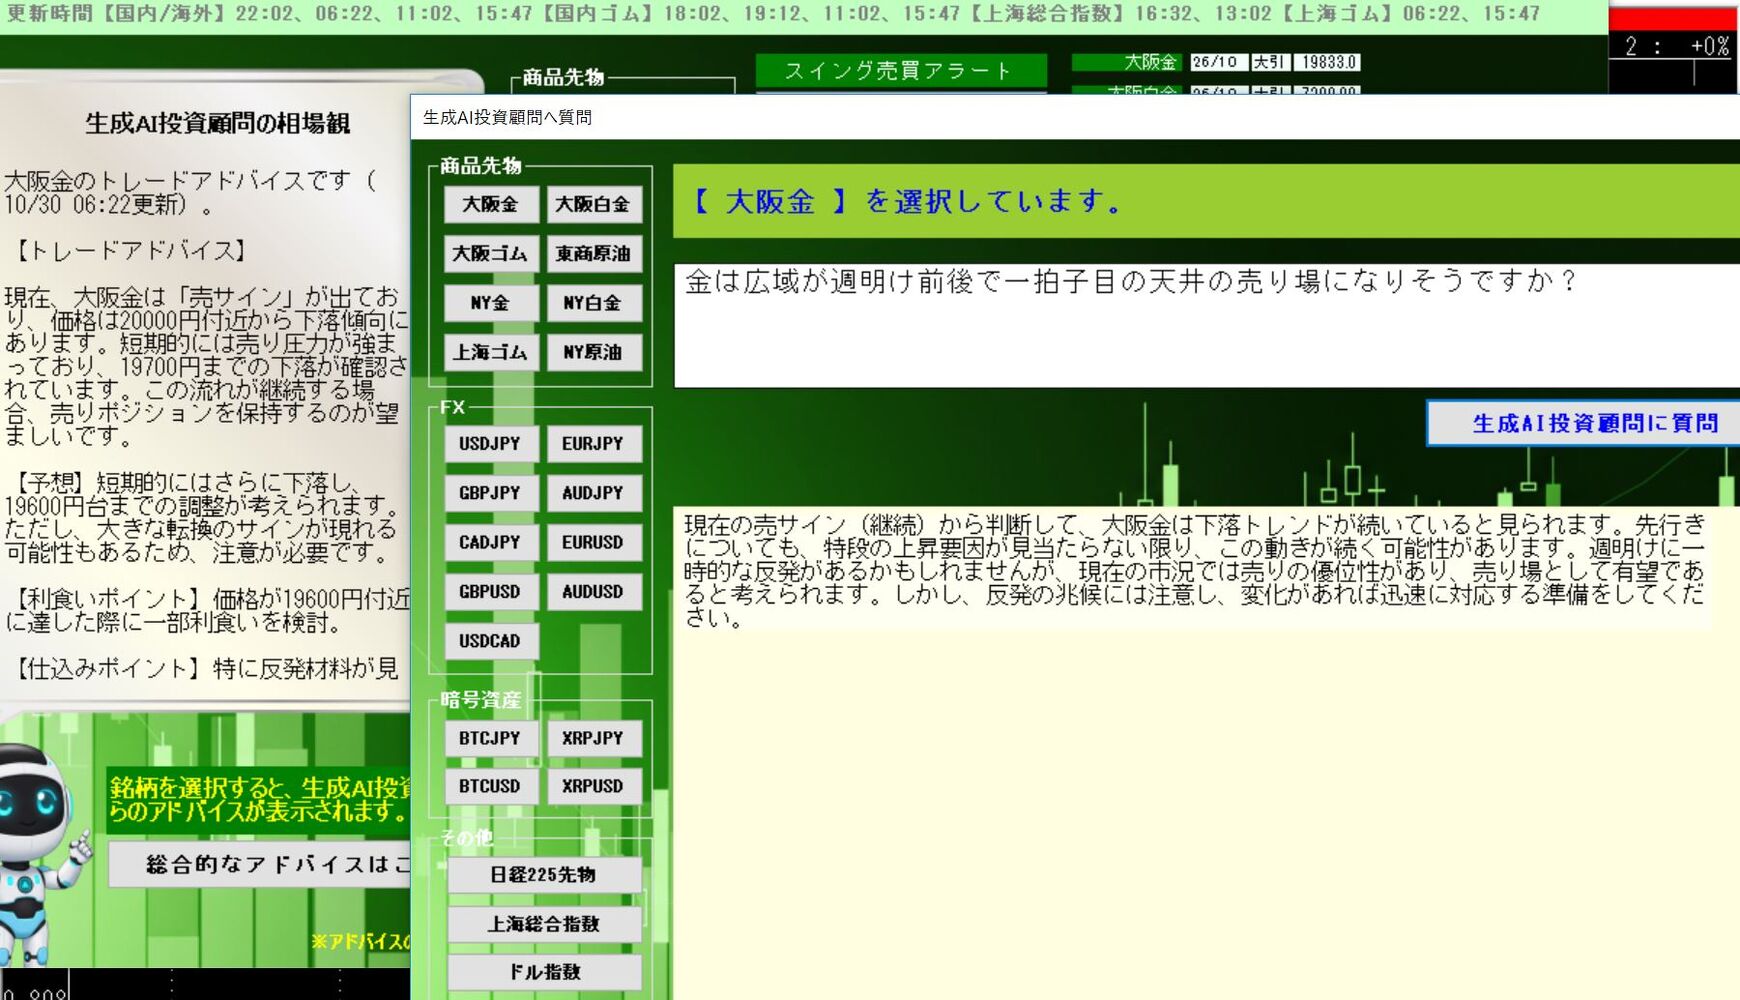Viewport: 1740px width, 1000px height.
Task: Select the NY白金 button
Action: [x=594, y=303]
